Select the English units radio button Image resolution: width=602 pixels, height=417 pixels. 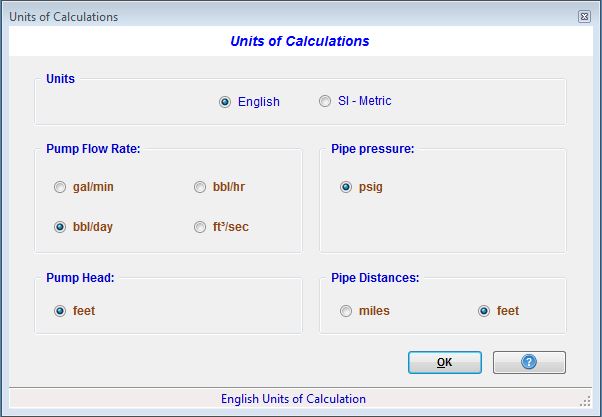tap(225, 102)
